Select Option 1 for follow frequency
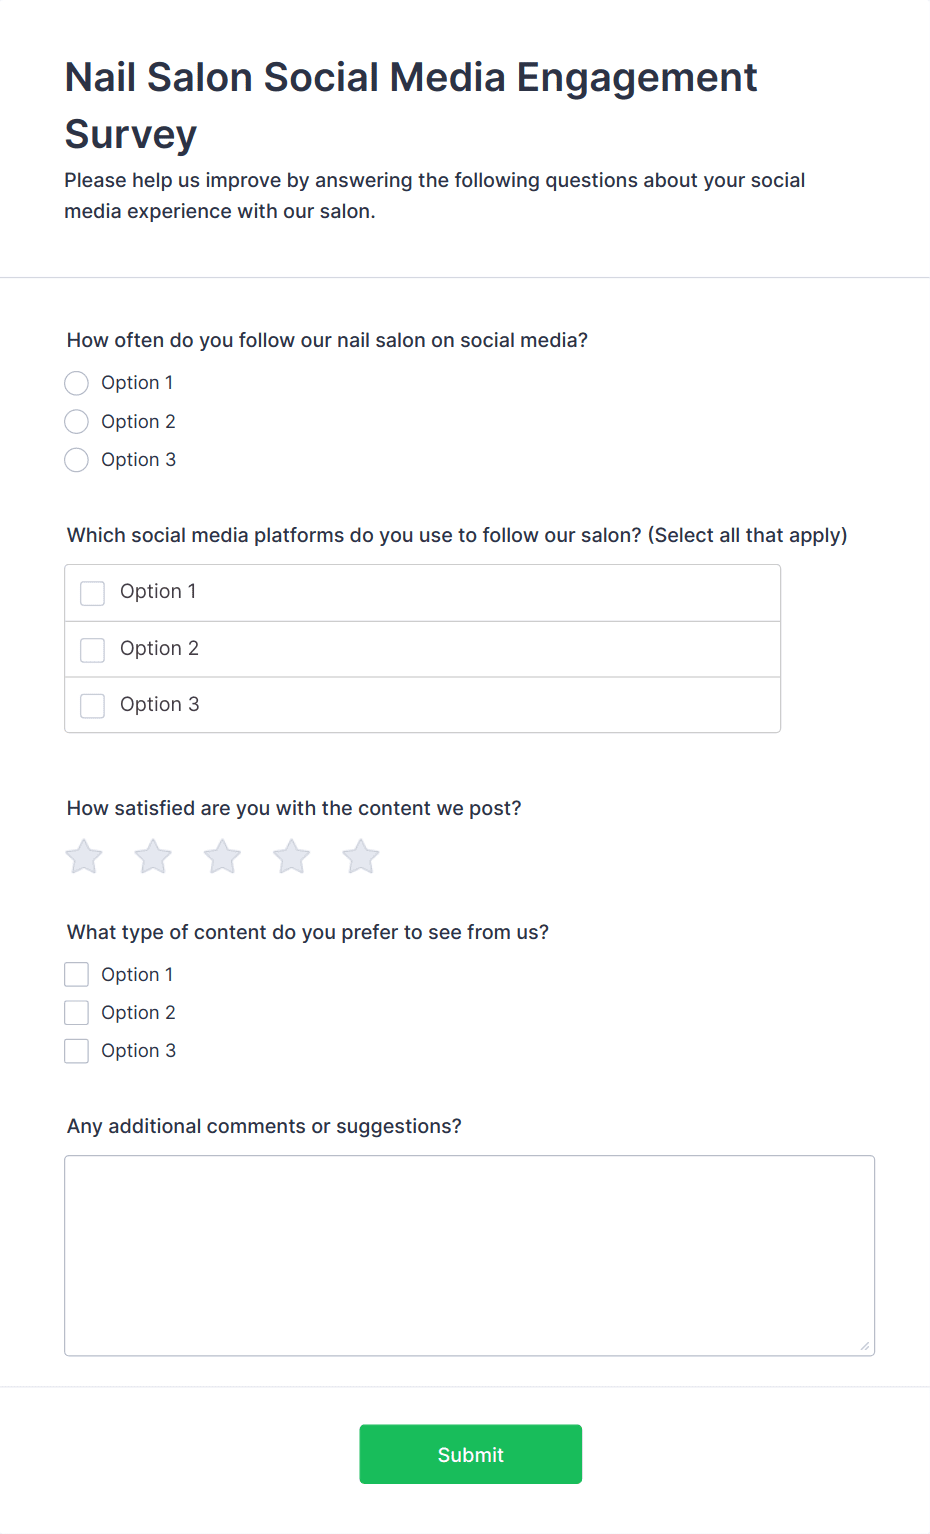The width and height of the screenshot is (930, 1534). [x=77, y=383]
